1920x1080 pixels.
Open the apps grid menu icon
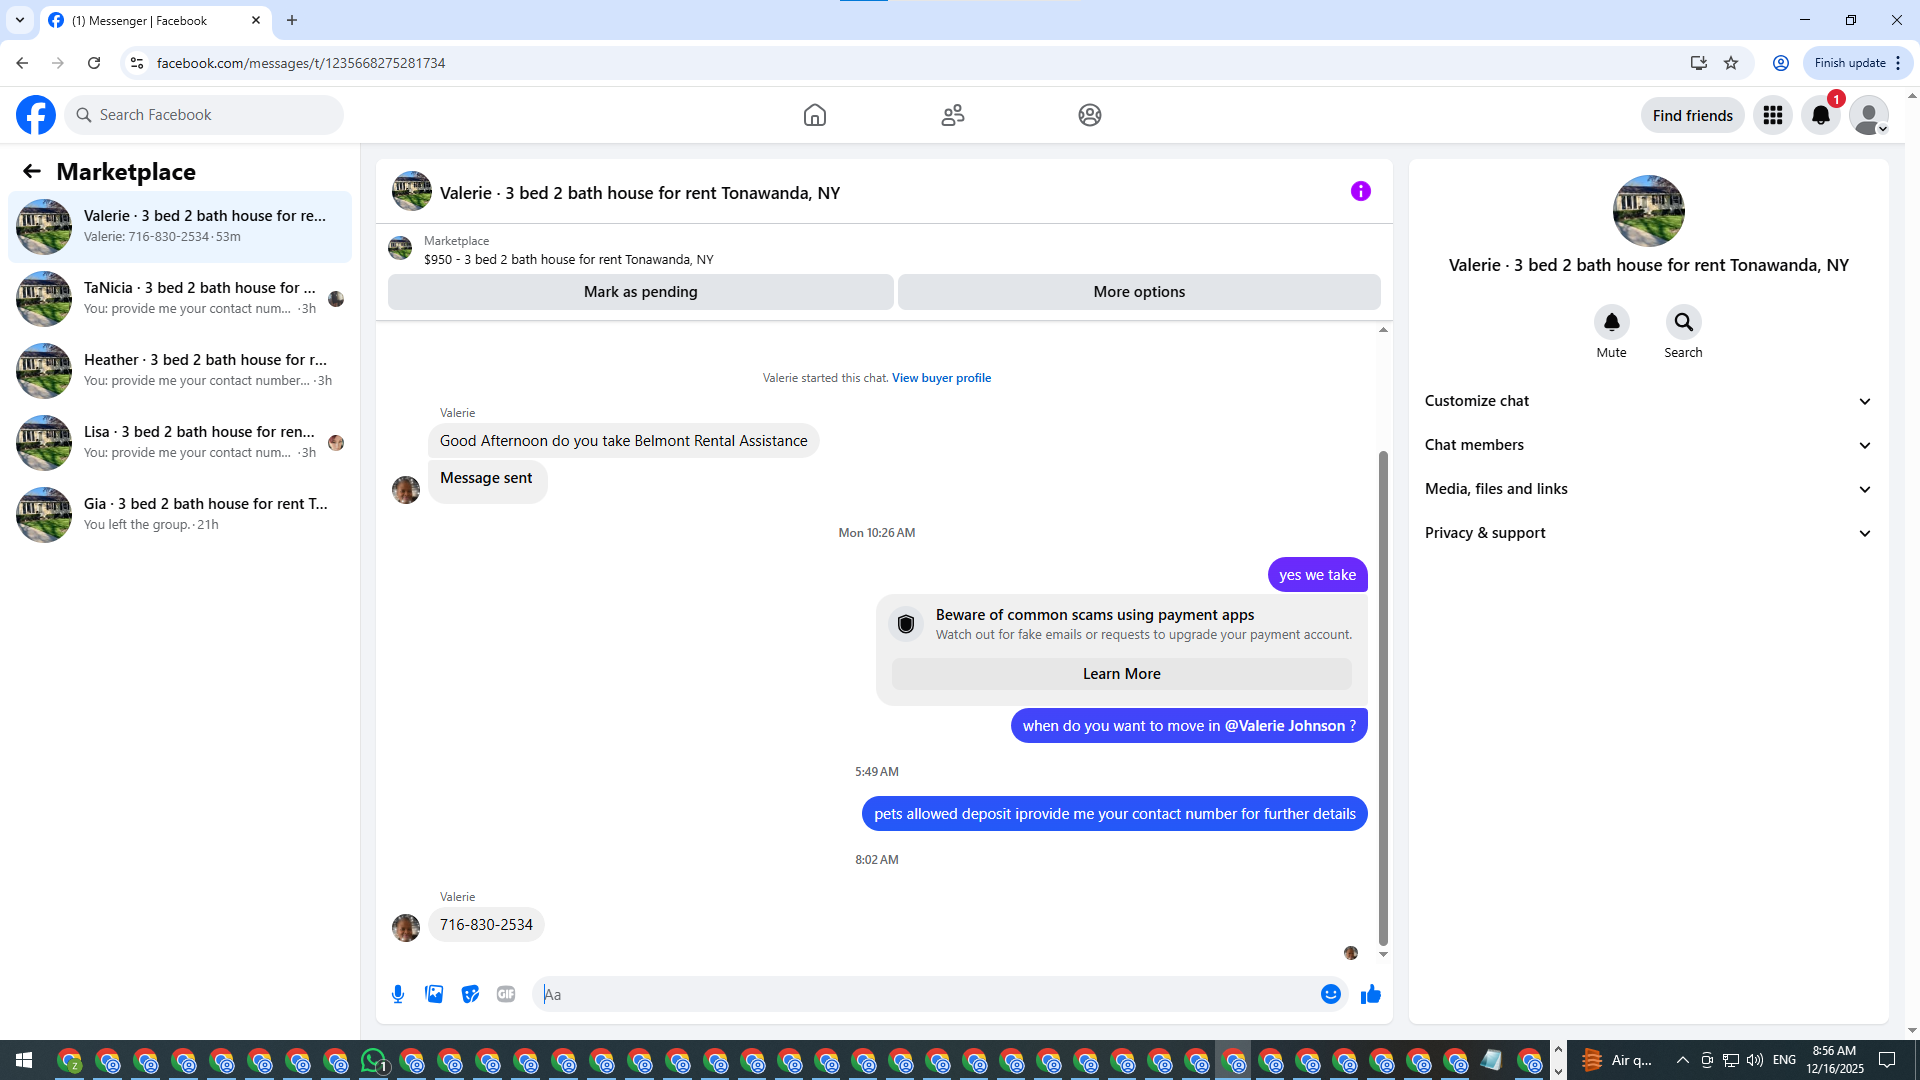[1773, 115]
